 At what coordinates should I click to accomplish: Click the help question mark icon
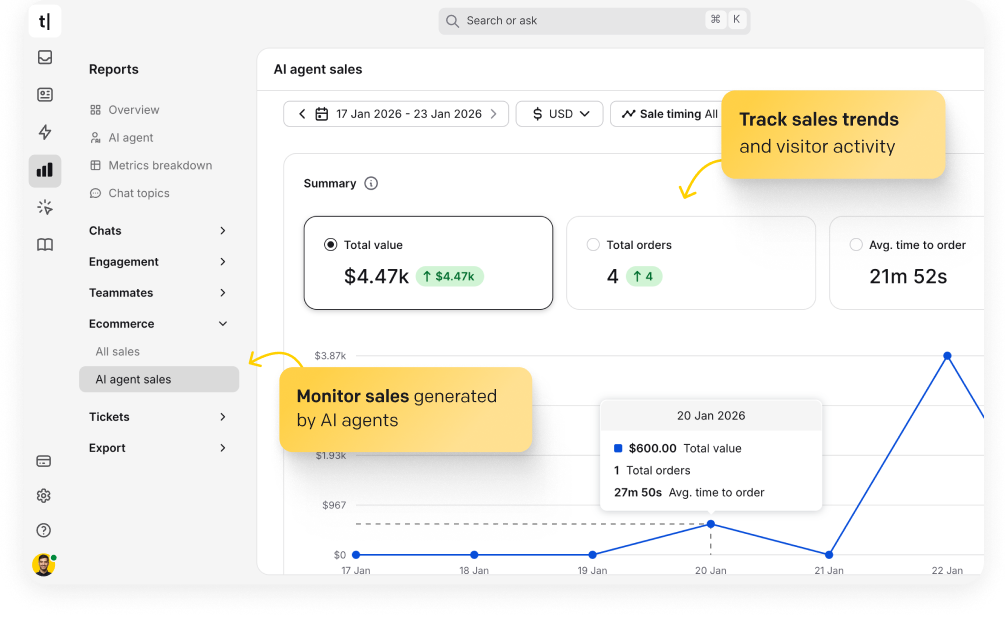(x=44, y=530)
